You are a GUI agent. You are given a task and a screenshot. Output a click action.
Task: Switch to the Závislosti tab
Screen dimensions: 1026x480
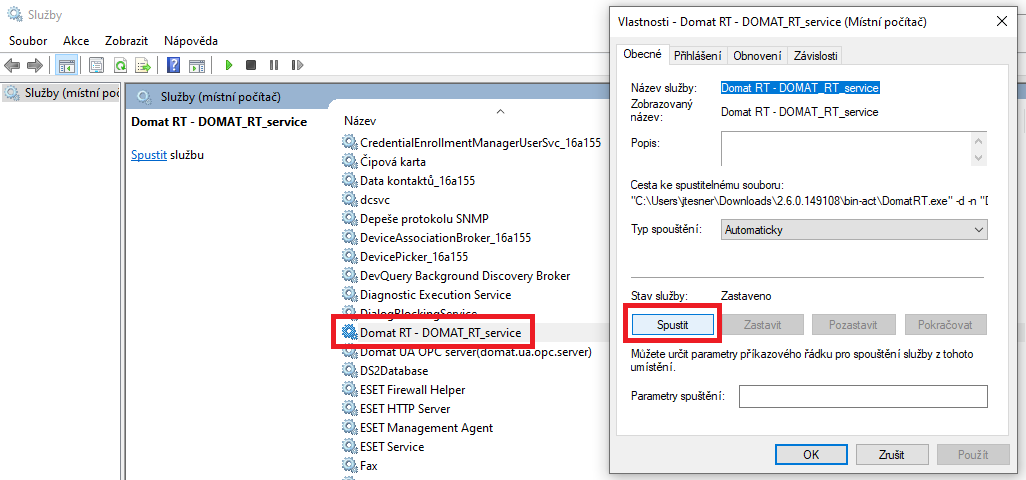tap(815, 56)
